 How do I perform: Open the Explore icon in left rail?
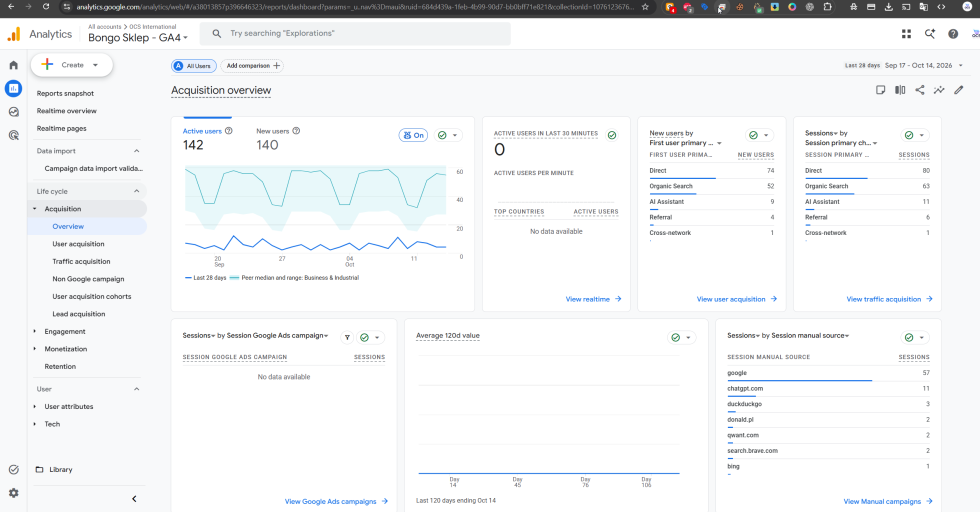click(14, 112)
